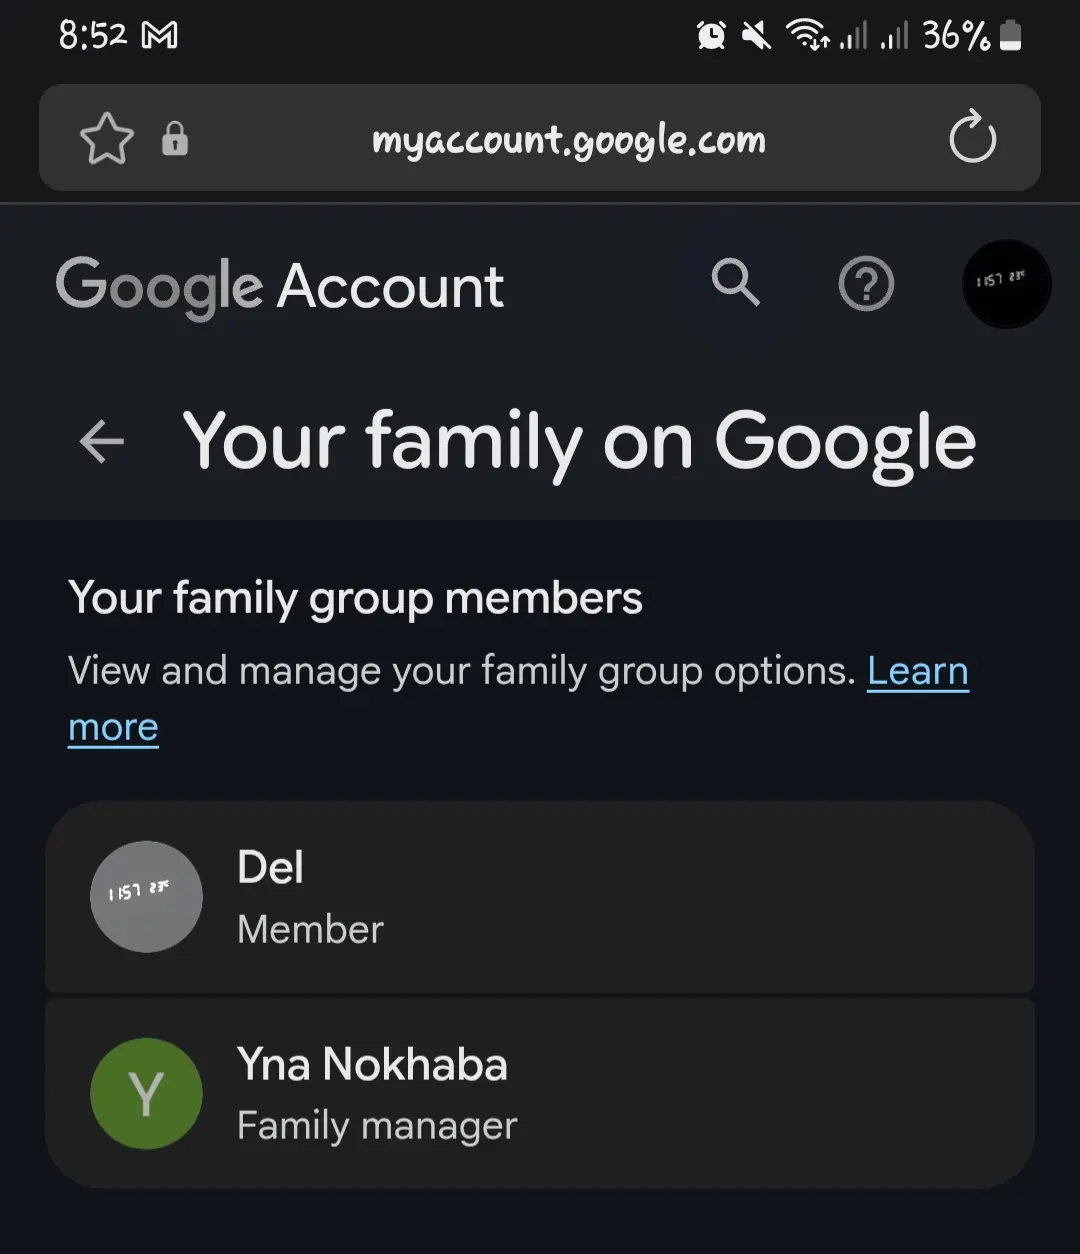The image size is (1080, 1254).
Task: Open Del member entry
Action: click(x=540, y=897)
